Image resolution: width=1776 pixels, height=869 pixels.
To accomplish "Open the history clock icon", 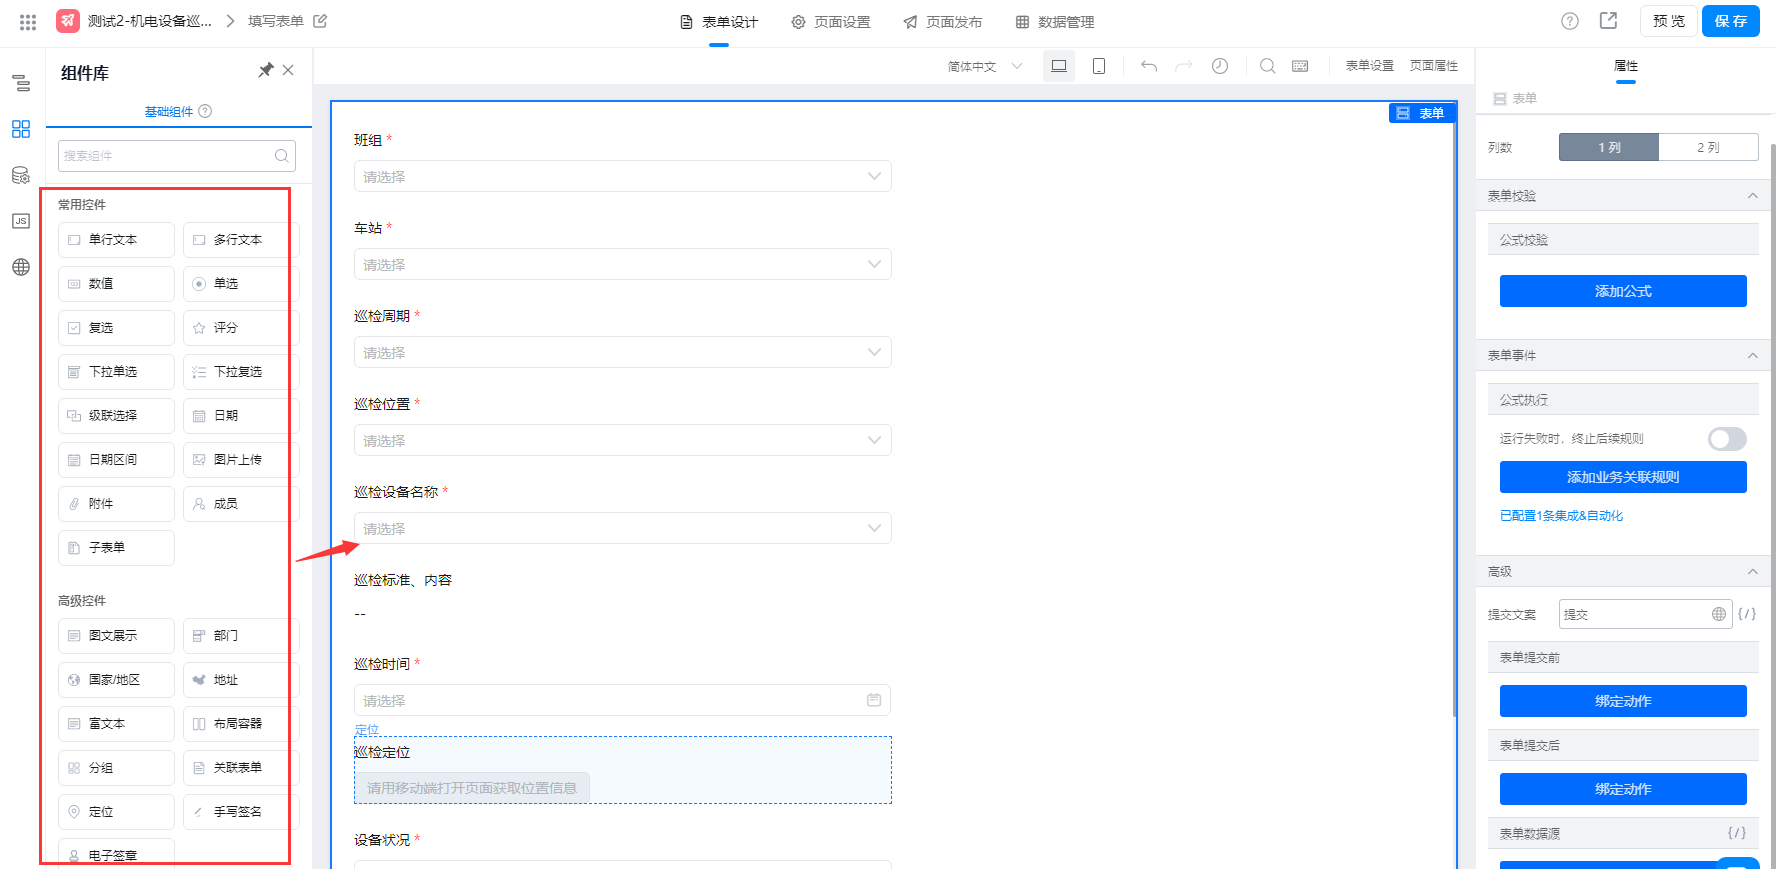I will [1220, 66].
